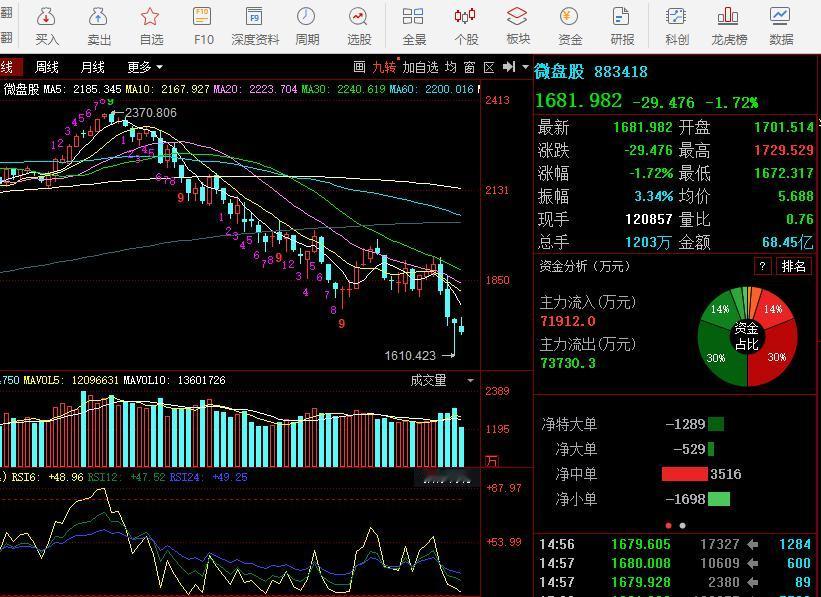Click the 最新 value 1681.982

[642, 127]
